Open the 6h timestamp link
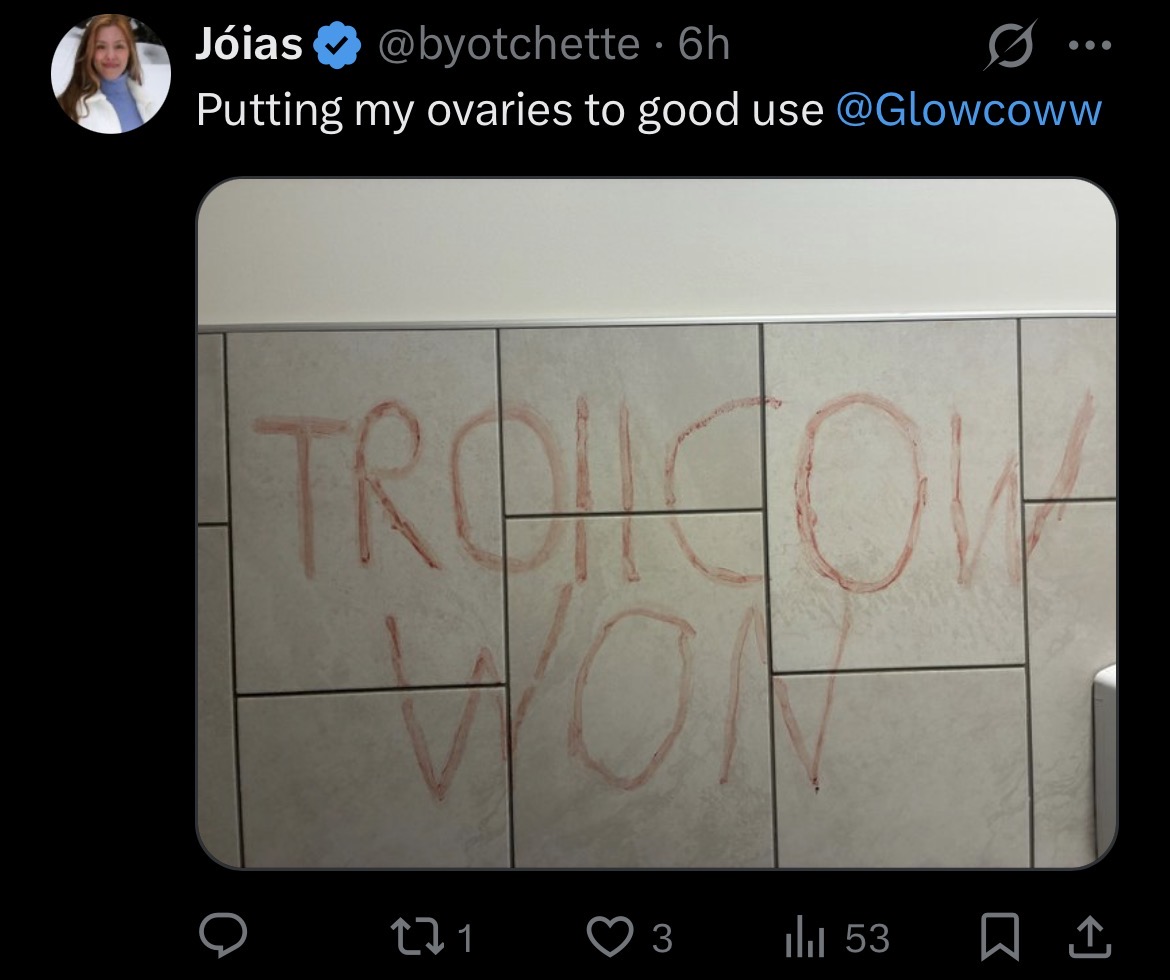The height and width of the screenshot is (980, 1170). pyautogui.click(x=704, y=44)
